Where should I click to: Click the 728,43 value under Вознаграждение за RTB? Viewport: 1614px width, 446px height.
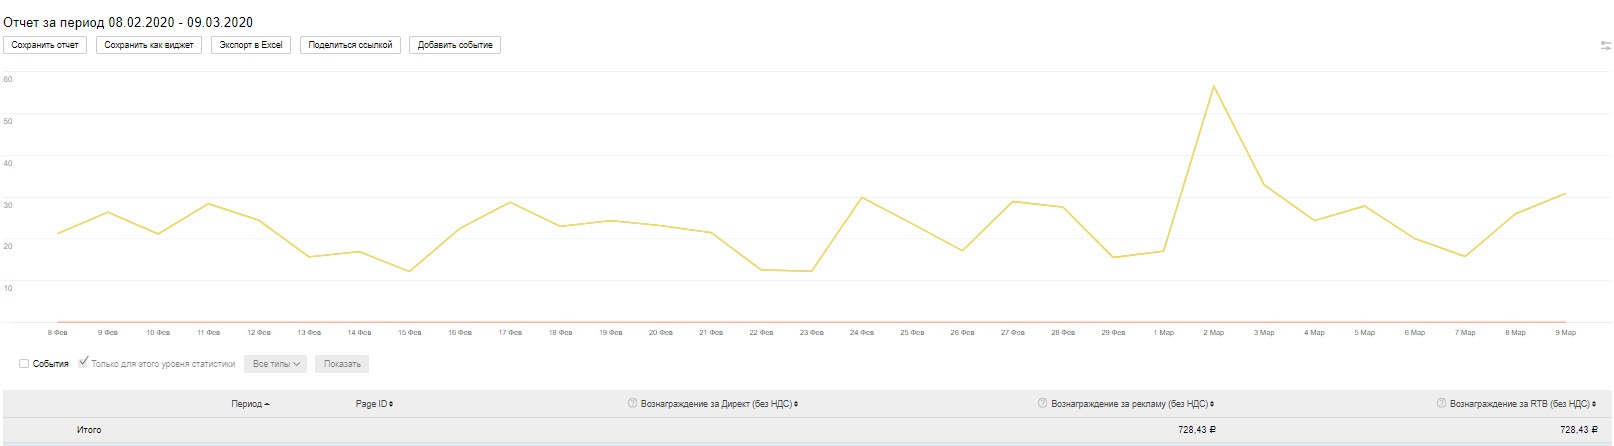click(1580, 430)
